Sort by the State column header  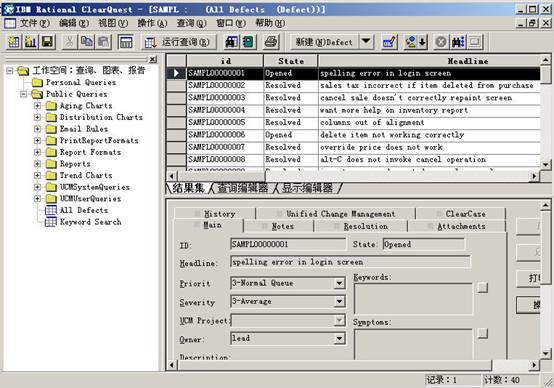291,61
